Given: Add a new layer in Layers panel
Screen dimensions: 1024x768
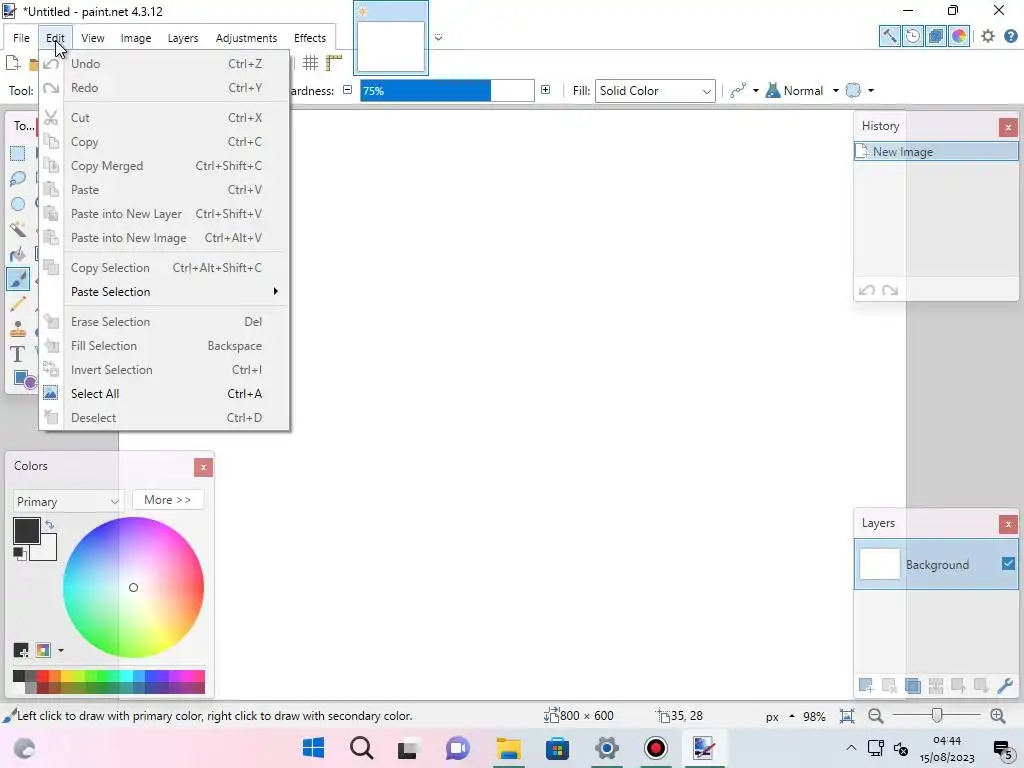Looking at the screenshot, I should coord(866,685).
